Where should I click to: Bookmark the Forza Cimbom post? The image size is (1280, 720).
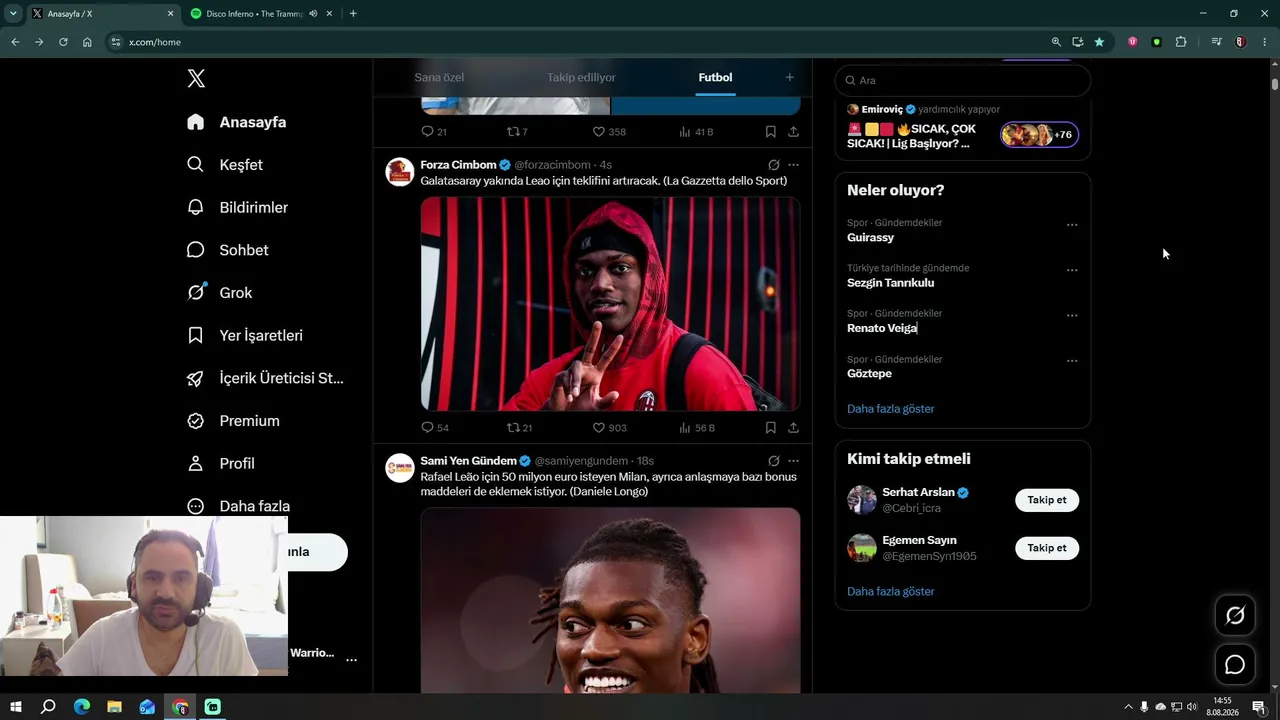(771, 427)
